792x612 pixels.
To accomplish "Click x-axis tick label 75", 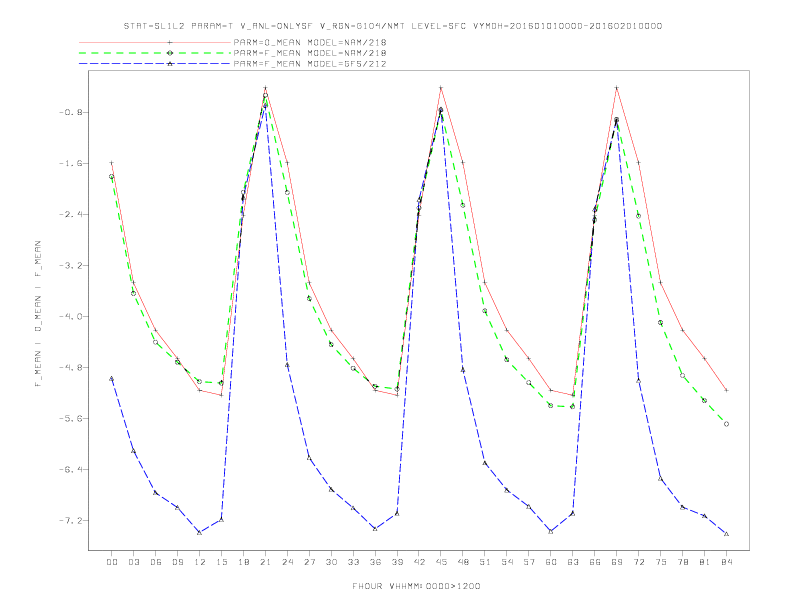I will (661, 562).
